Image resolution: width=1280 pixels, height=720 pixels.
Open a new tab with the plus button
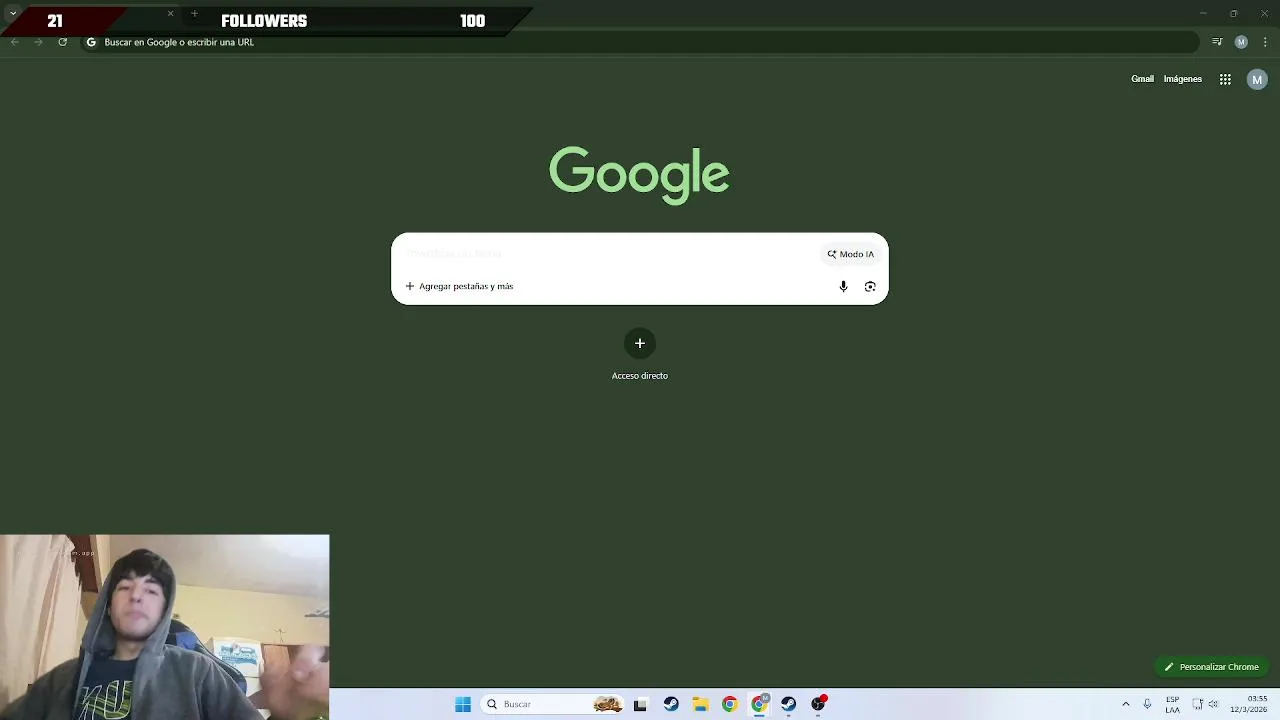[x=194, y=14]
